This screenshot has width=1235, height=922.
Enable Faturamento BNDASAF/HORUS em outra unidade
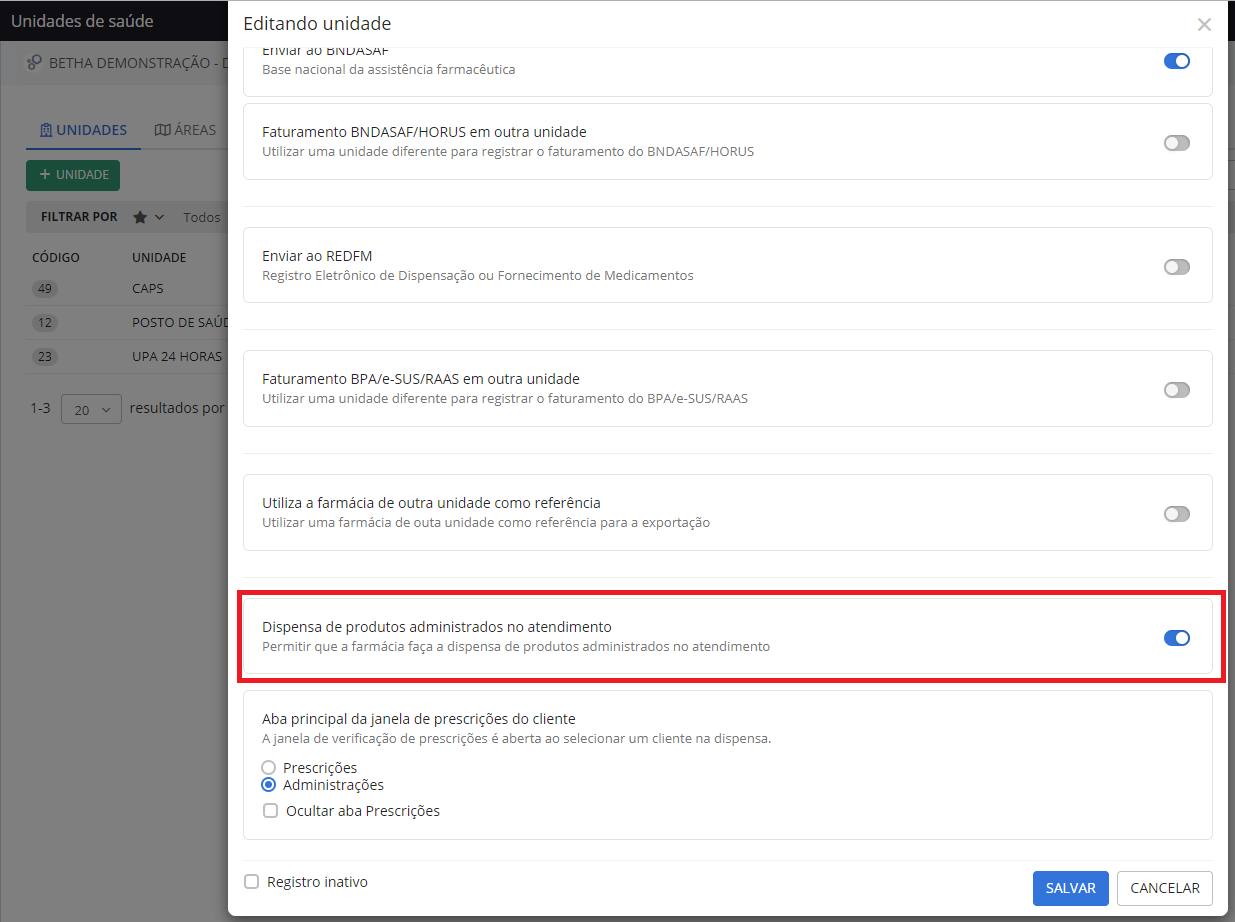tap(1176, 143)
